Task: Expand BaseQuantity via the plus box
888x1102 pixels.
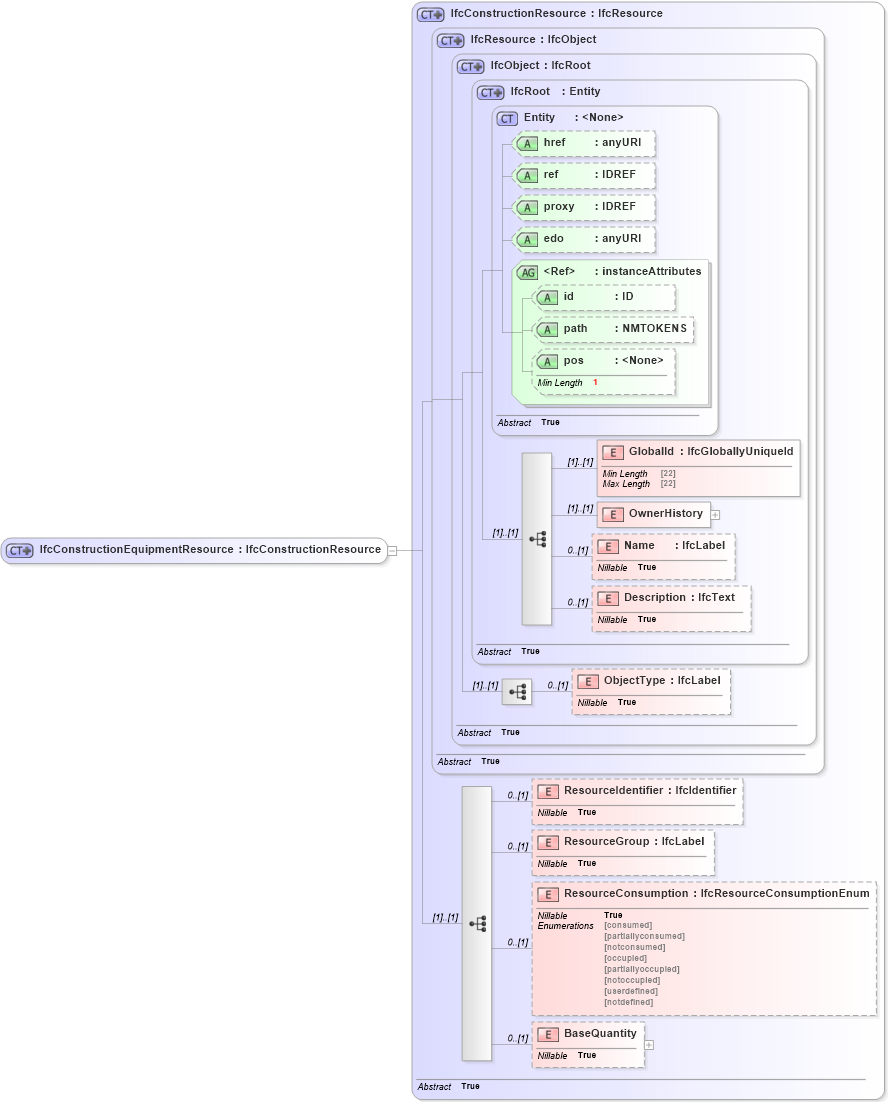Action: 650,1043
